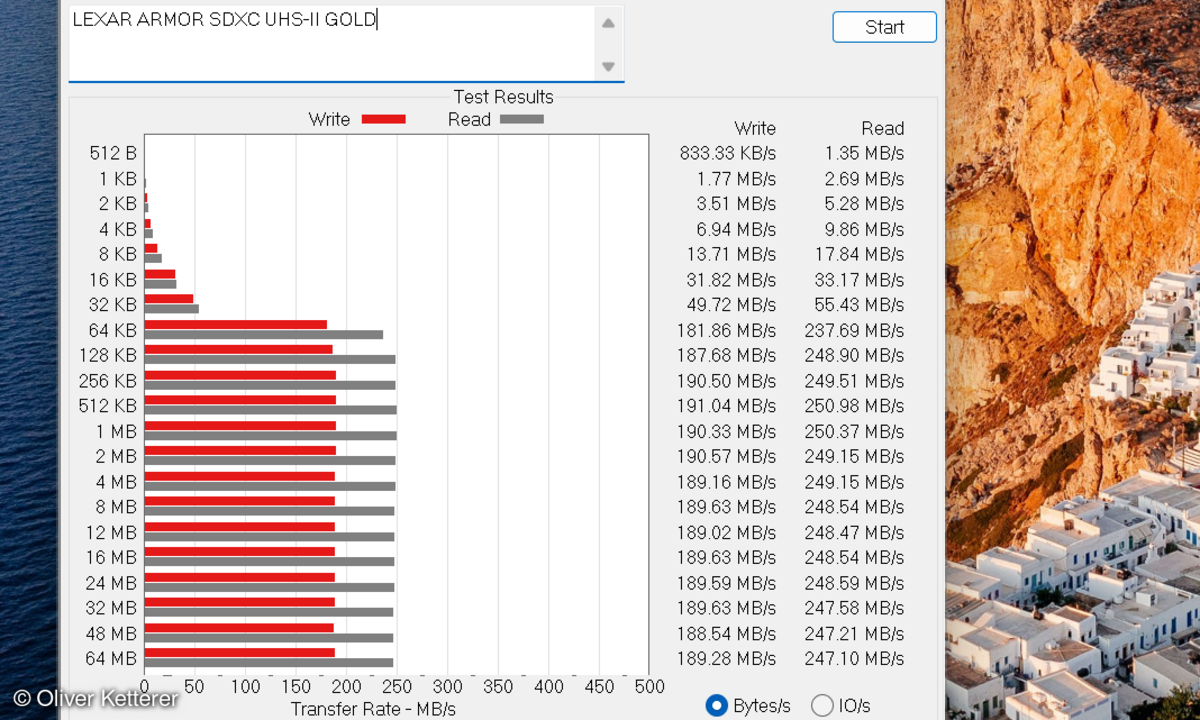
Task: Select the 16 KB row label
Action: point(113,279)
